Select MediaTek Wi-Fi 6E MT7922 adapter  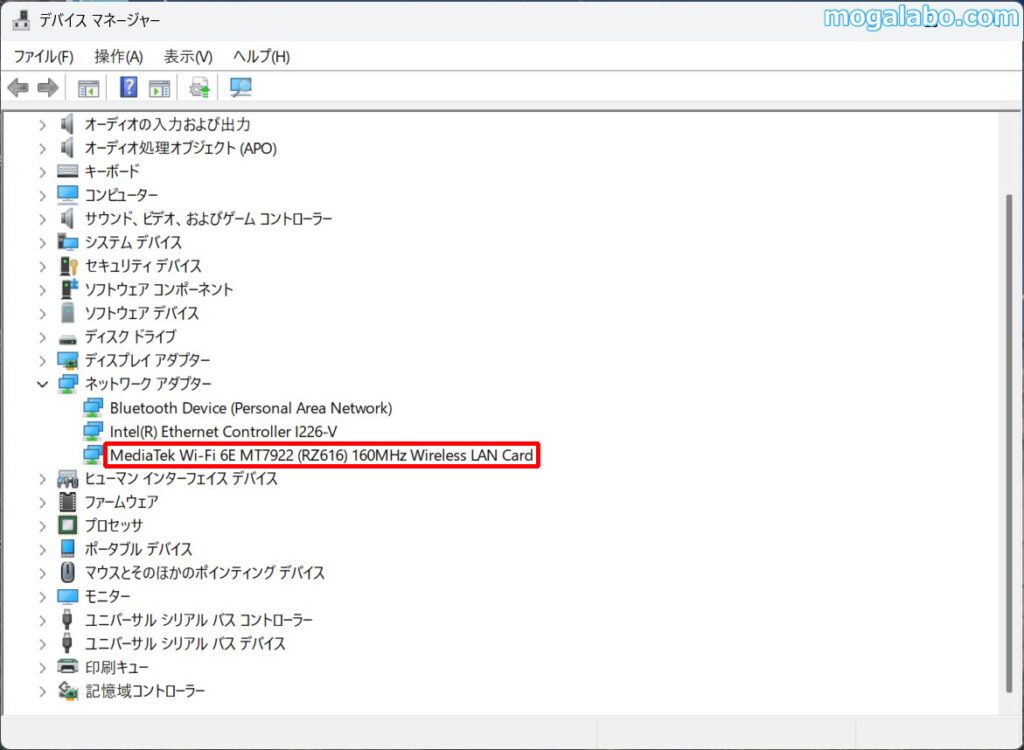point(321,455)
